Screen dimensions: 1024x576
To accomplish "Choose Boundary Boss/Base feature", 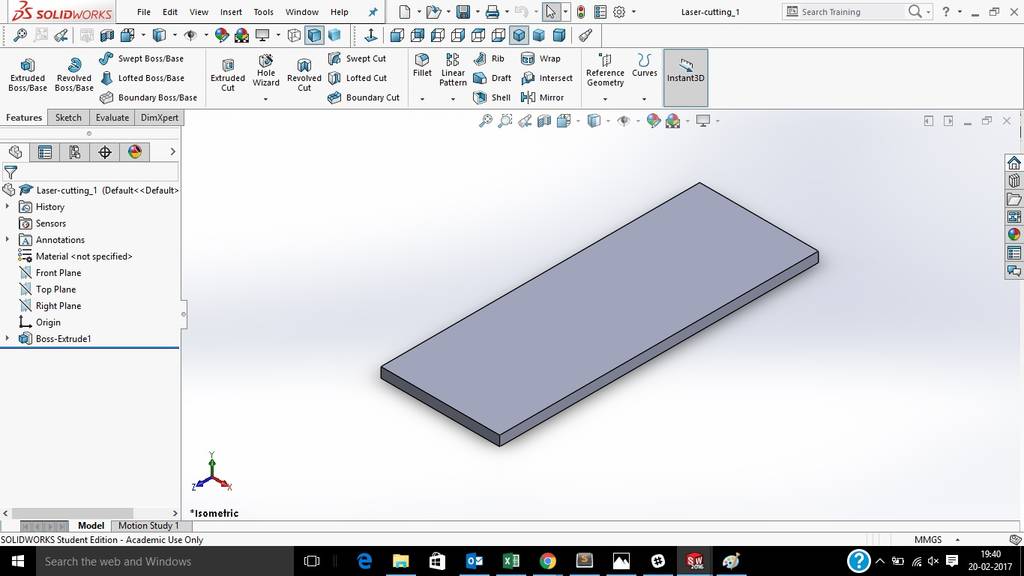I will (148, 98).
